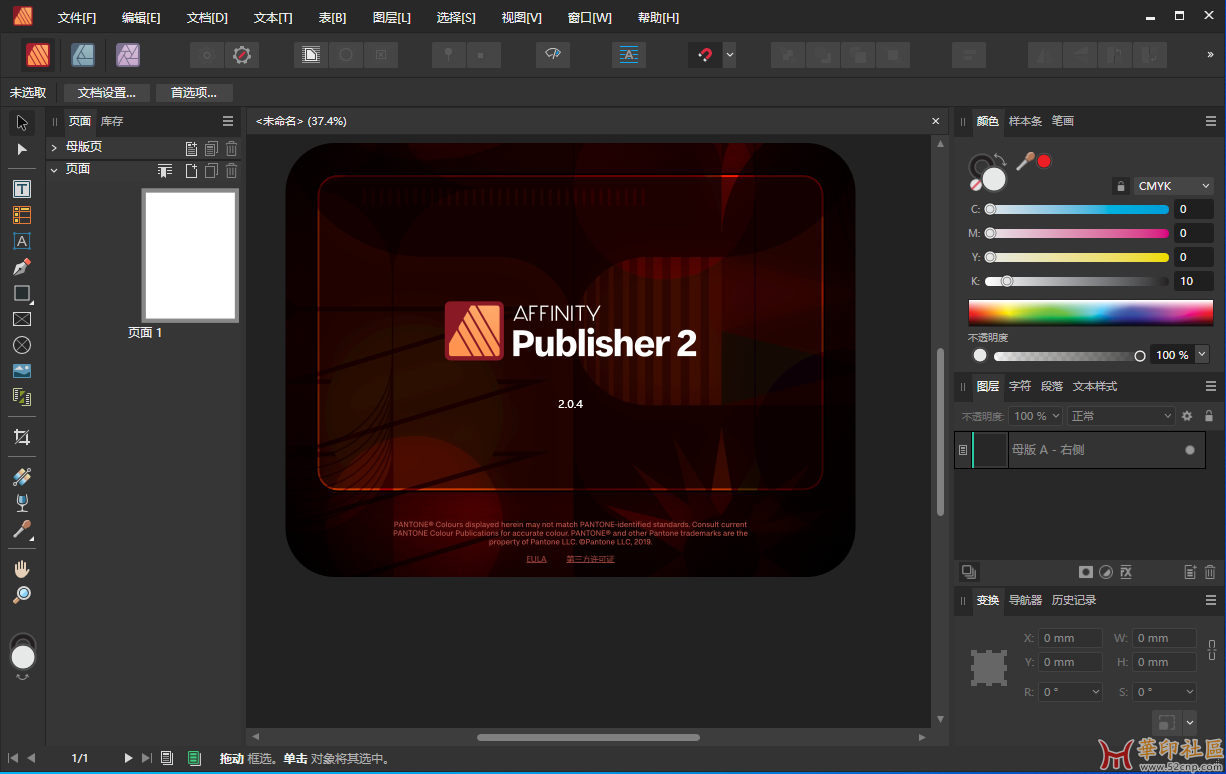This screenshot has height=774, width=1226.
Task: Select the Picture Frame Rectangle tool
Action: (x=22, y=319)
